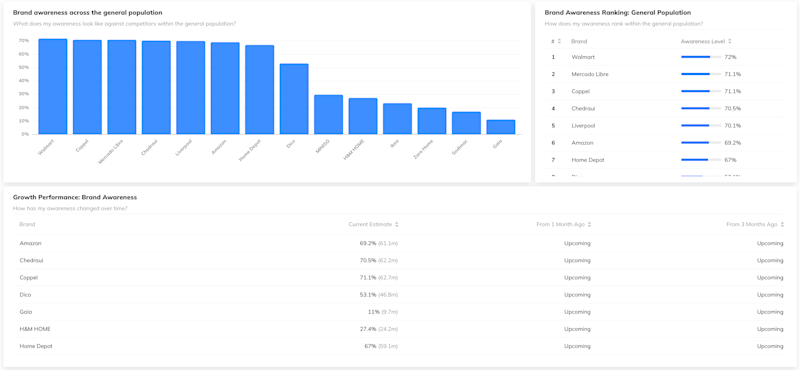The width and height of the screenshot is (800, 370).
Task: Click Chedraui awareness progress bar in ranking
Action: pyautogui.click(x=701, y=109)
